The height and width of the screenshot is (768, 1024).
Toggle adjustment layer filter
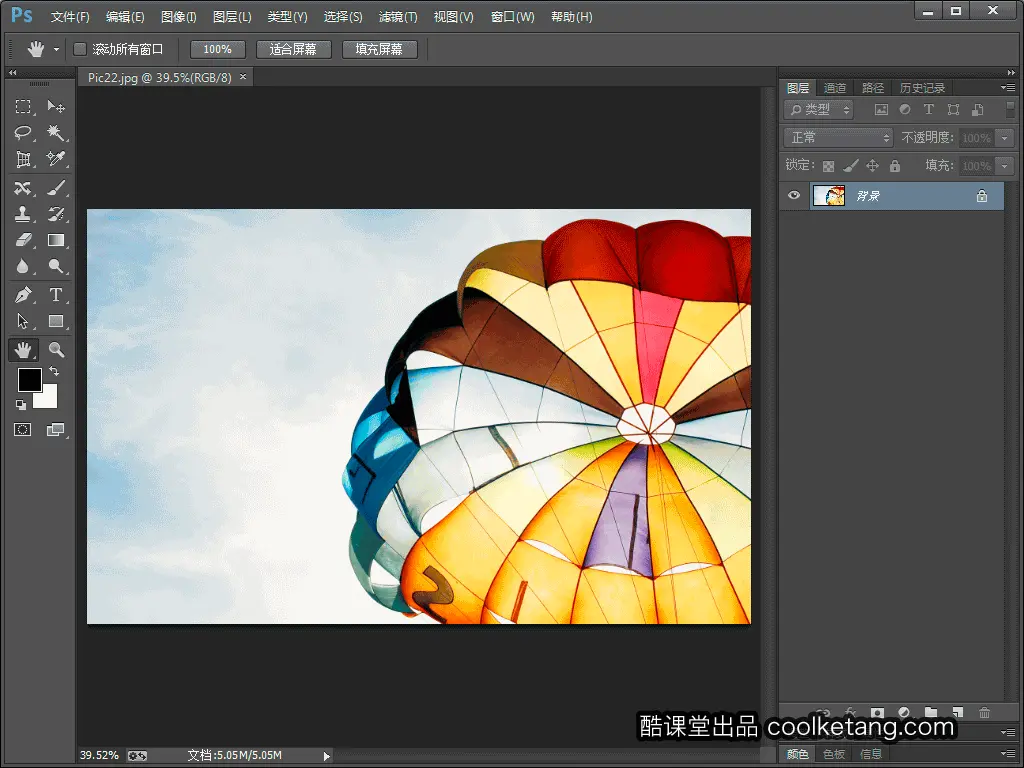(905, 110)
